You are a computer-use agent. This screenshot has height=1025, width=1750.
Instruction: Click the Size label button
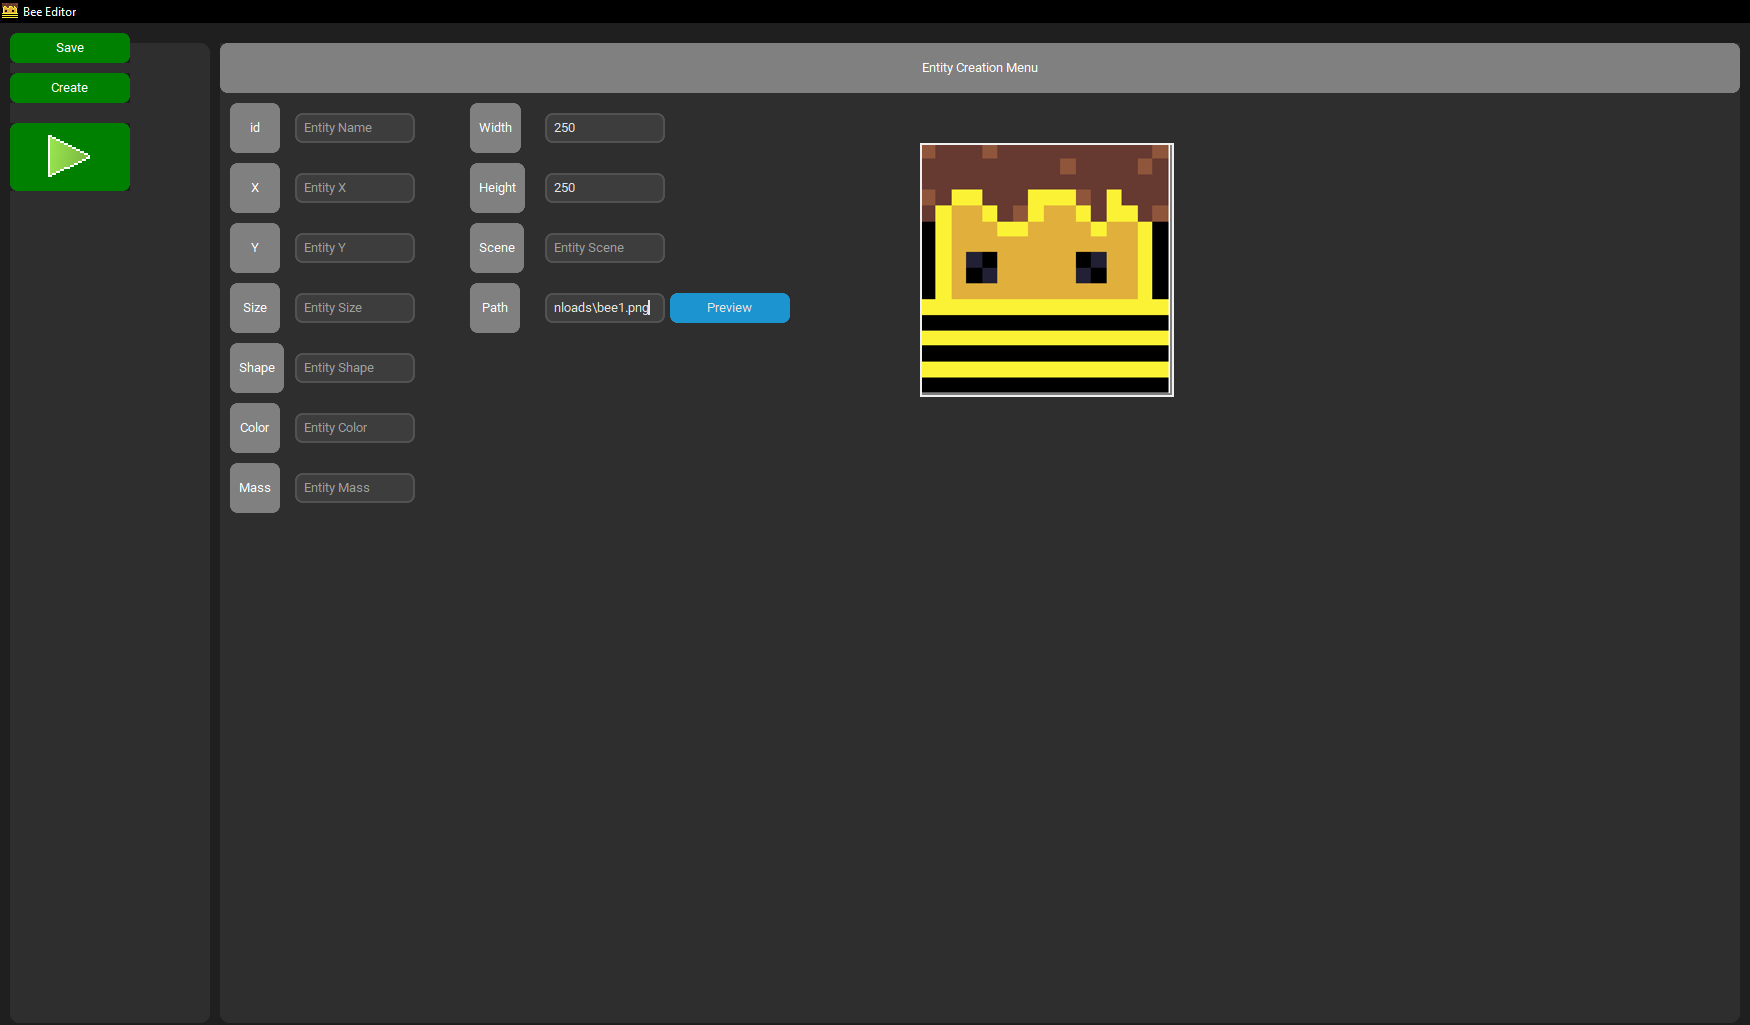[255, 308]
